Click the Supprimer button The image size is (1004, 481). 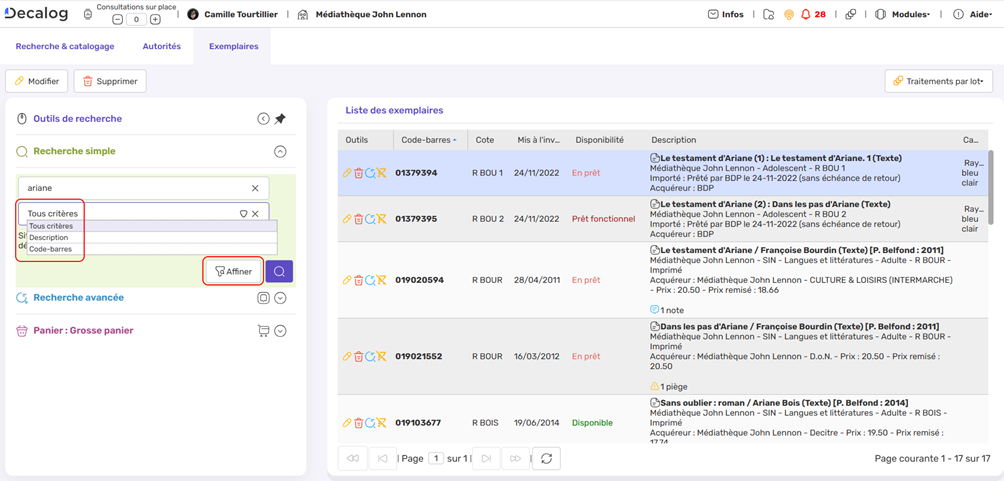[x=109, y=81]
